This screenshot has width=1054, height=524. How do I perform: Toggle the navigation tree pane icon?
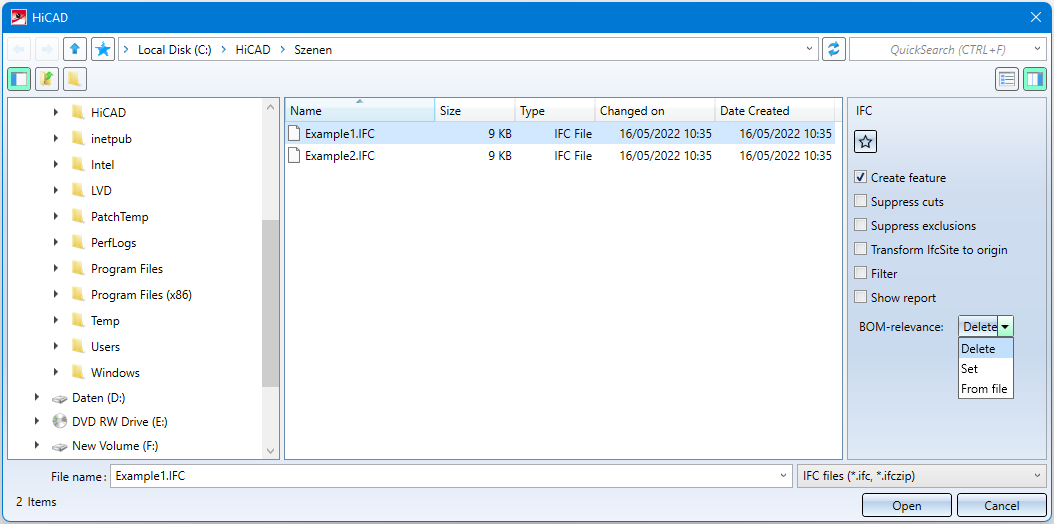coord(19,79)
